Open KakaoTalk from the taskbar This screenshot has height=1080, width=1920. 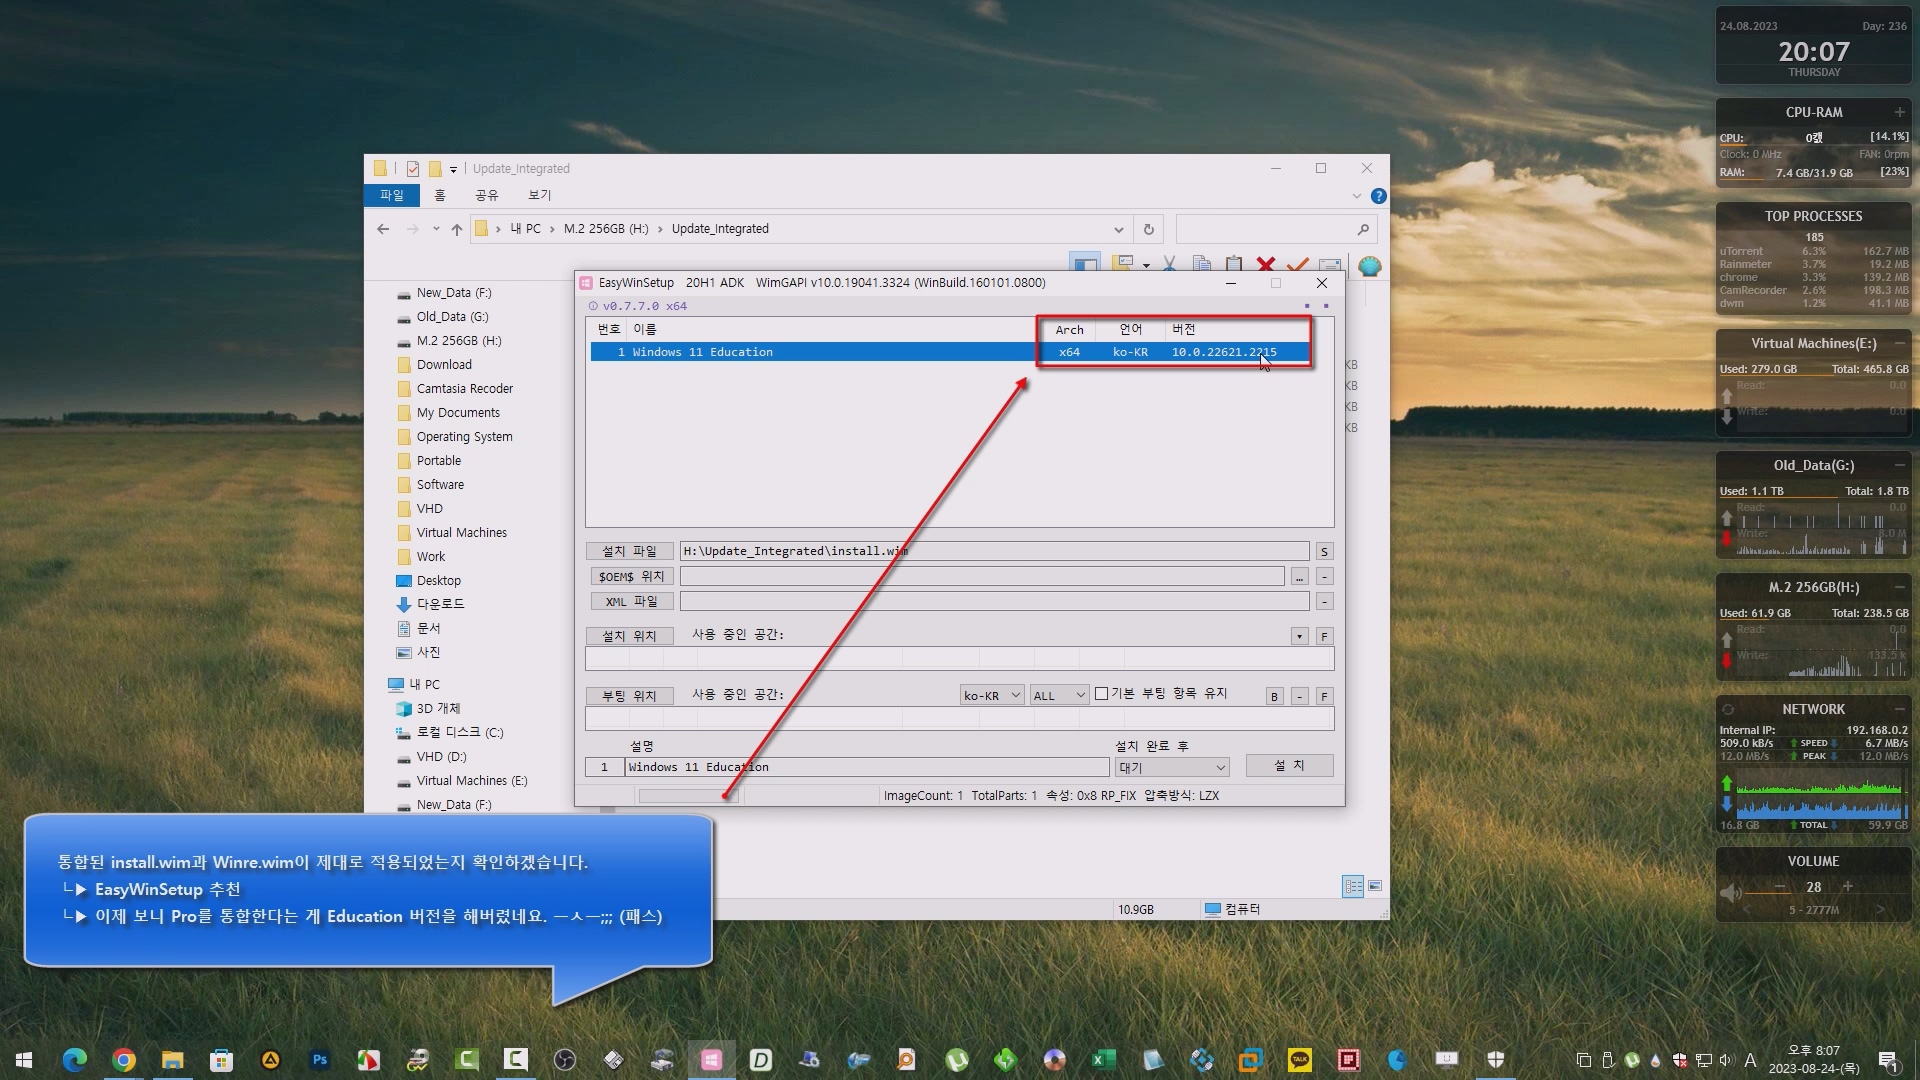pyautogui.click(x=1299, y=1060)
